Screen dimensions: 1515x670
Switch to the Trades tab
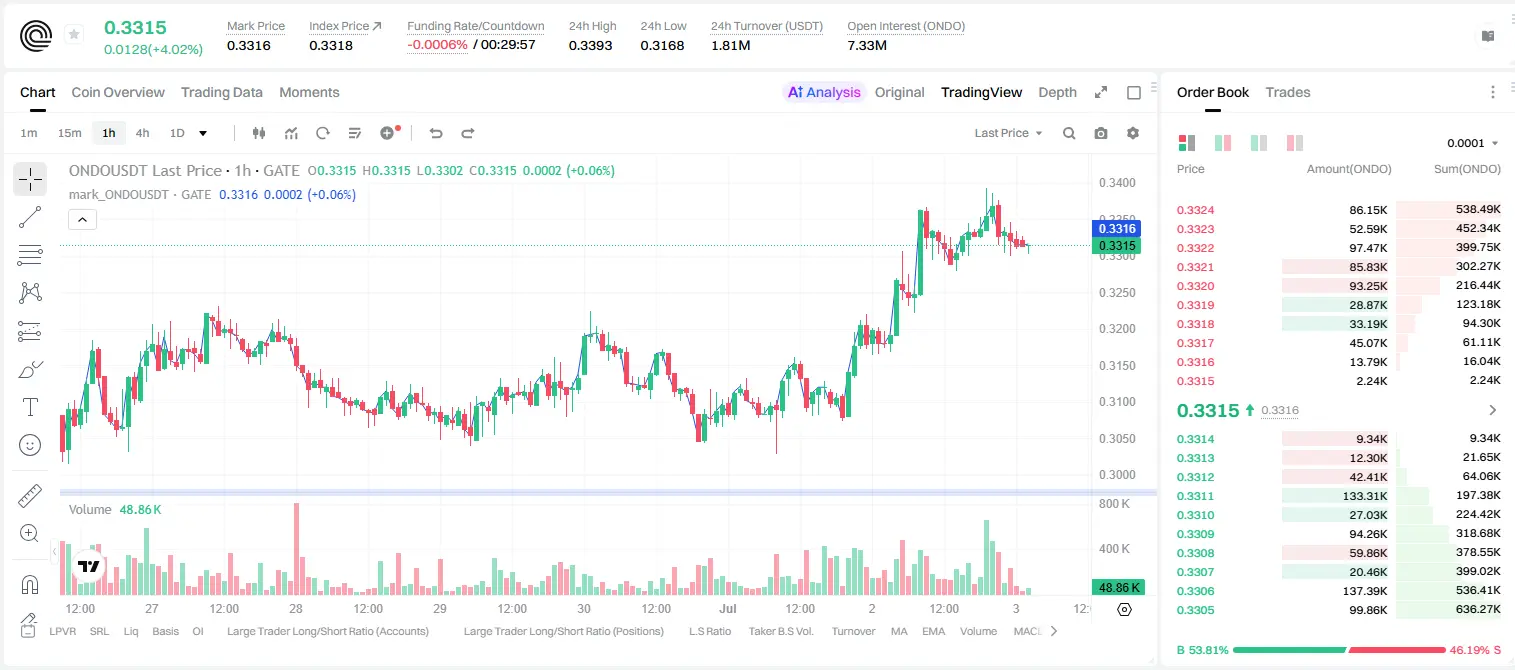1288,92
